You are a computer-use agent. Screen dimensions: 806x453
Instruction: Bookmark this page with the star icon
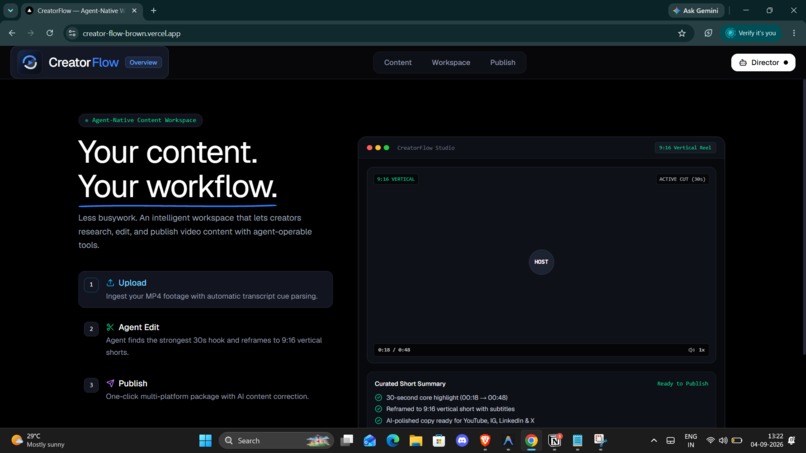point(682,33)
